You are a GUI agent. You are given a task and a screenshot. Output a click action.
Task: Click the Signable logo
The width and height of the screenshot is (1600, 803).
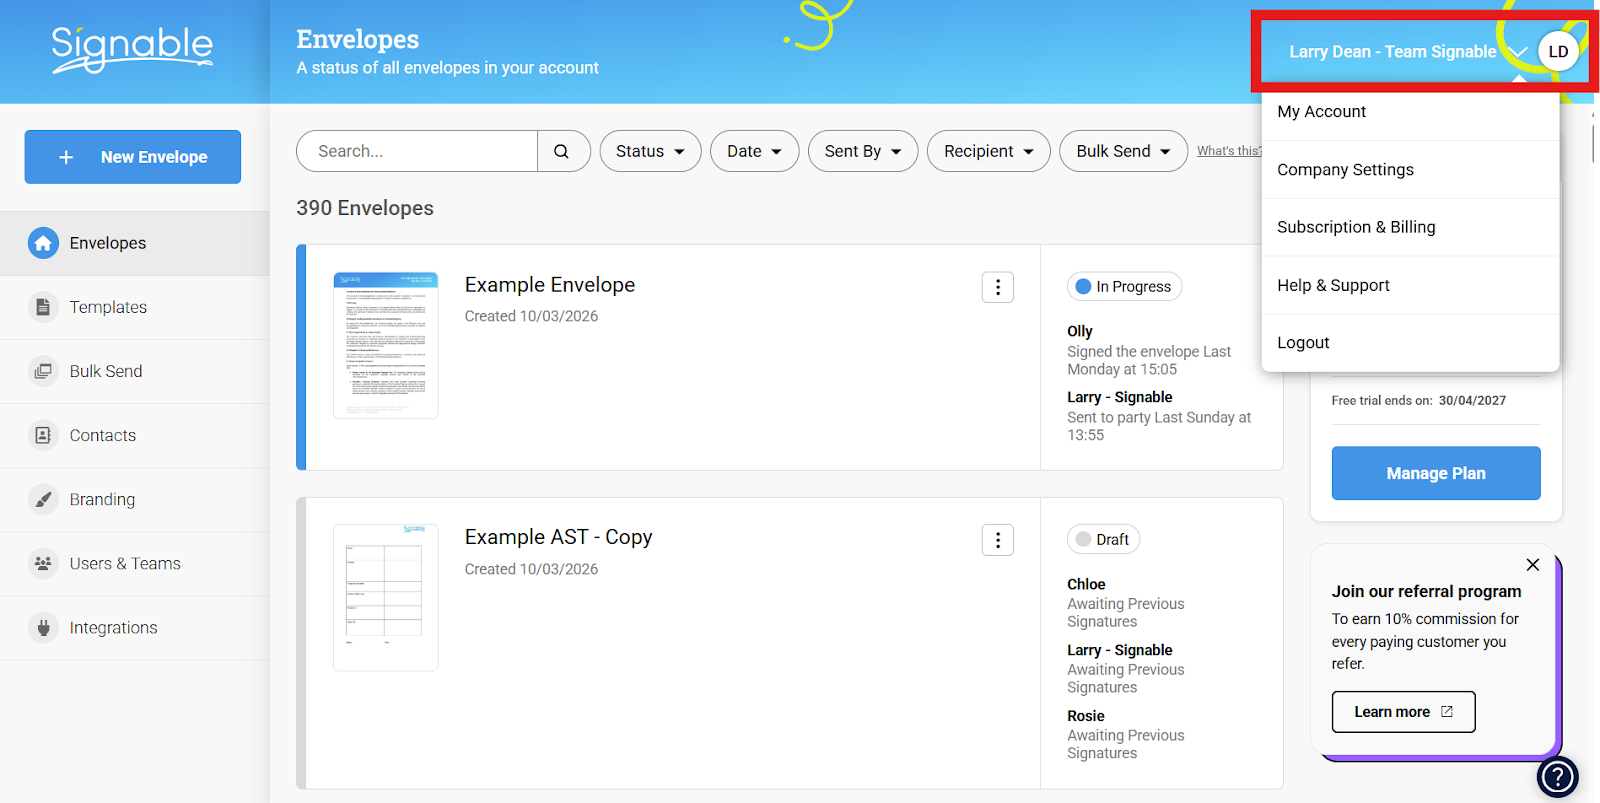pyautogui.click(x=132, y=49)
